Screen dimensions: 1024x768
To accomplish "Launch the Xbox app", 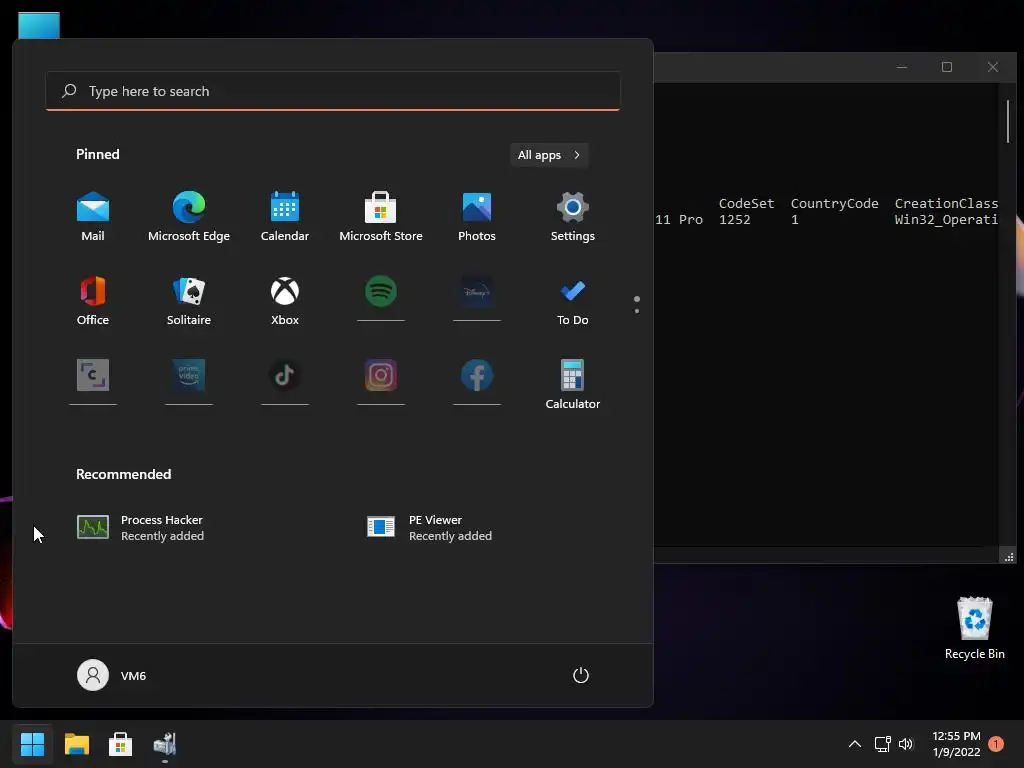I will 285,300.
